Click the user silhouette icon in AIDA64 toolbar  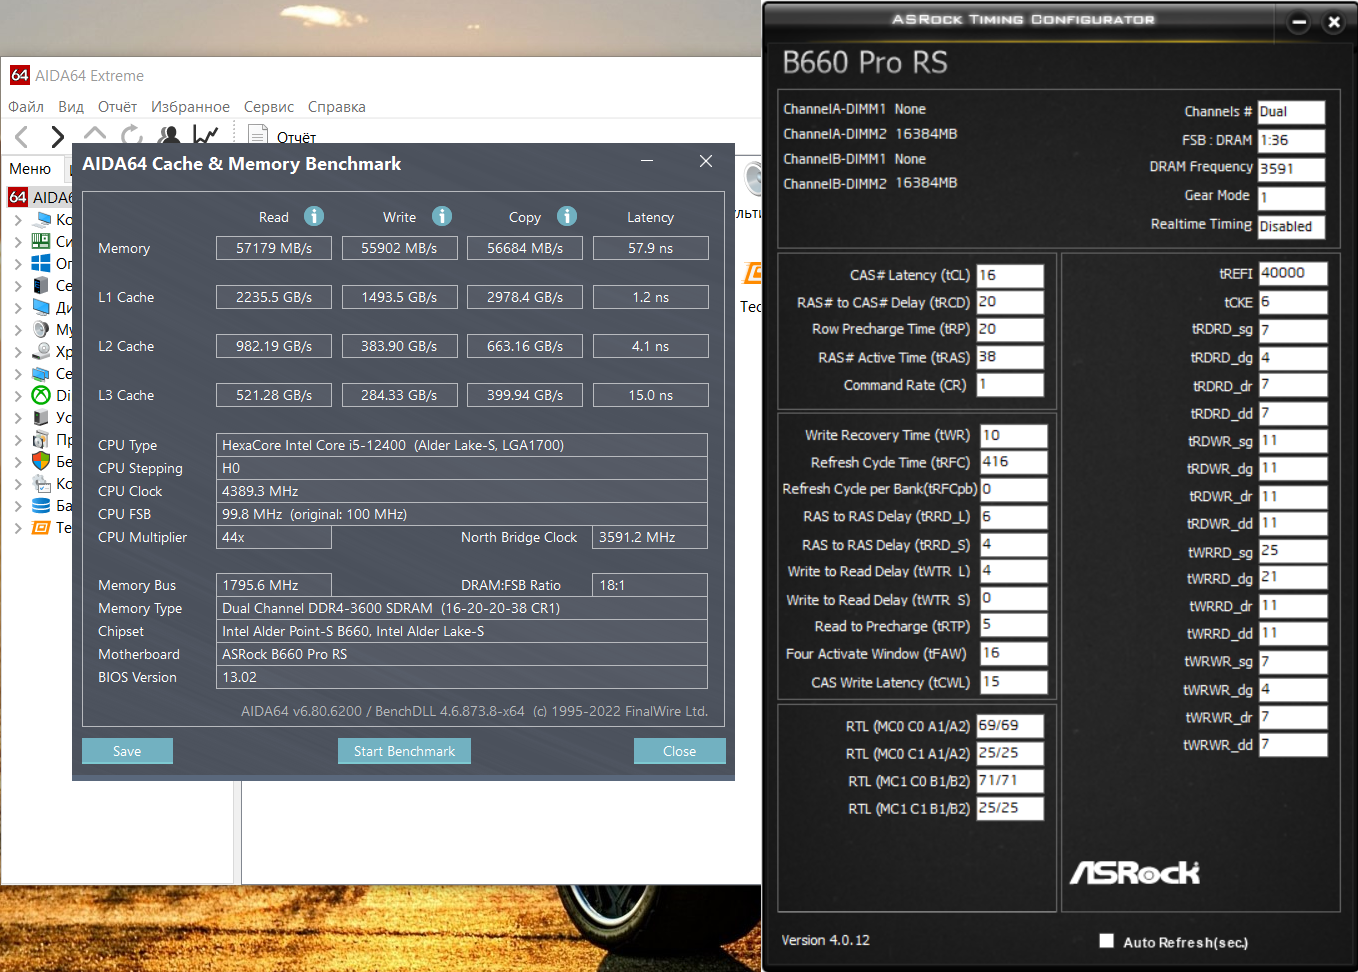point(169,135)
